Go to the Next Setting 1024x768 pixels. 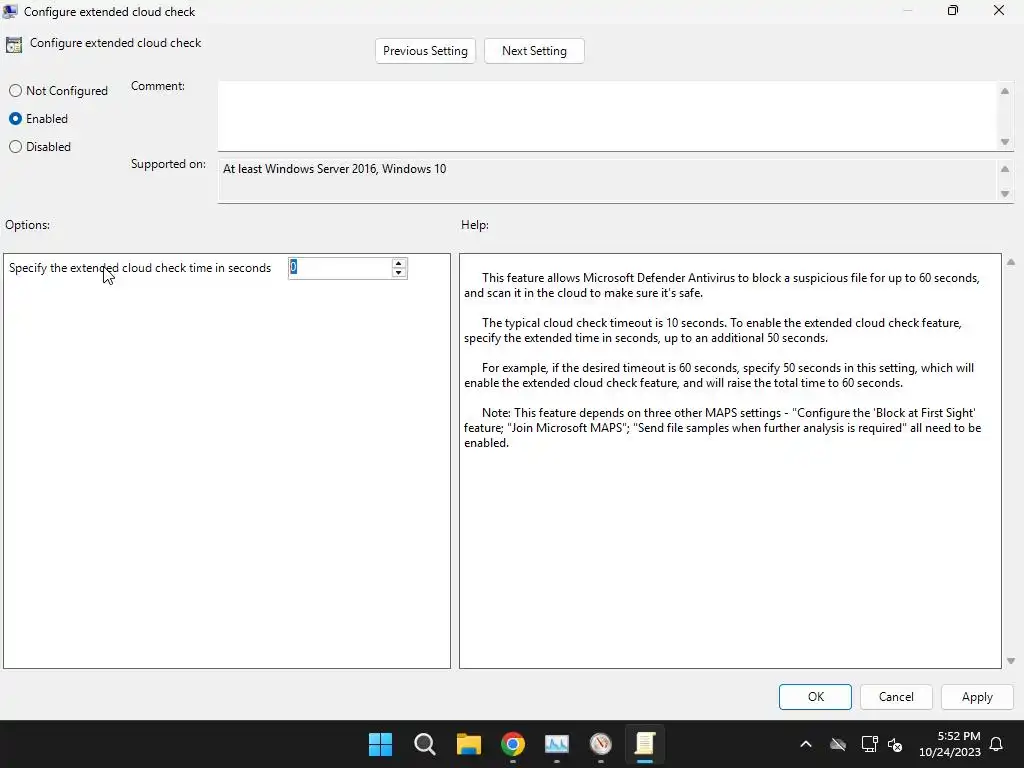(x=534, y=51)
